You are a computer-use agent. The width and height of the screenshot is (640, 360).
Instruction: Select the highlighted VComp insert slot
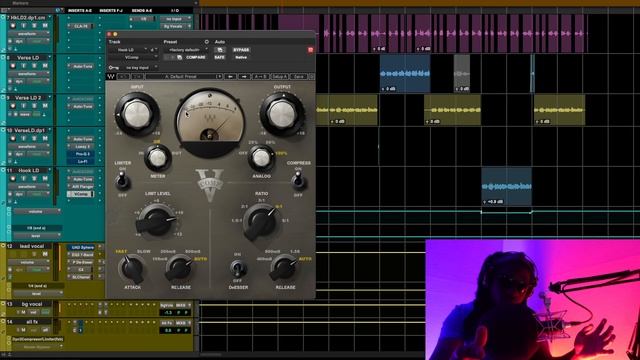80,194
